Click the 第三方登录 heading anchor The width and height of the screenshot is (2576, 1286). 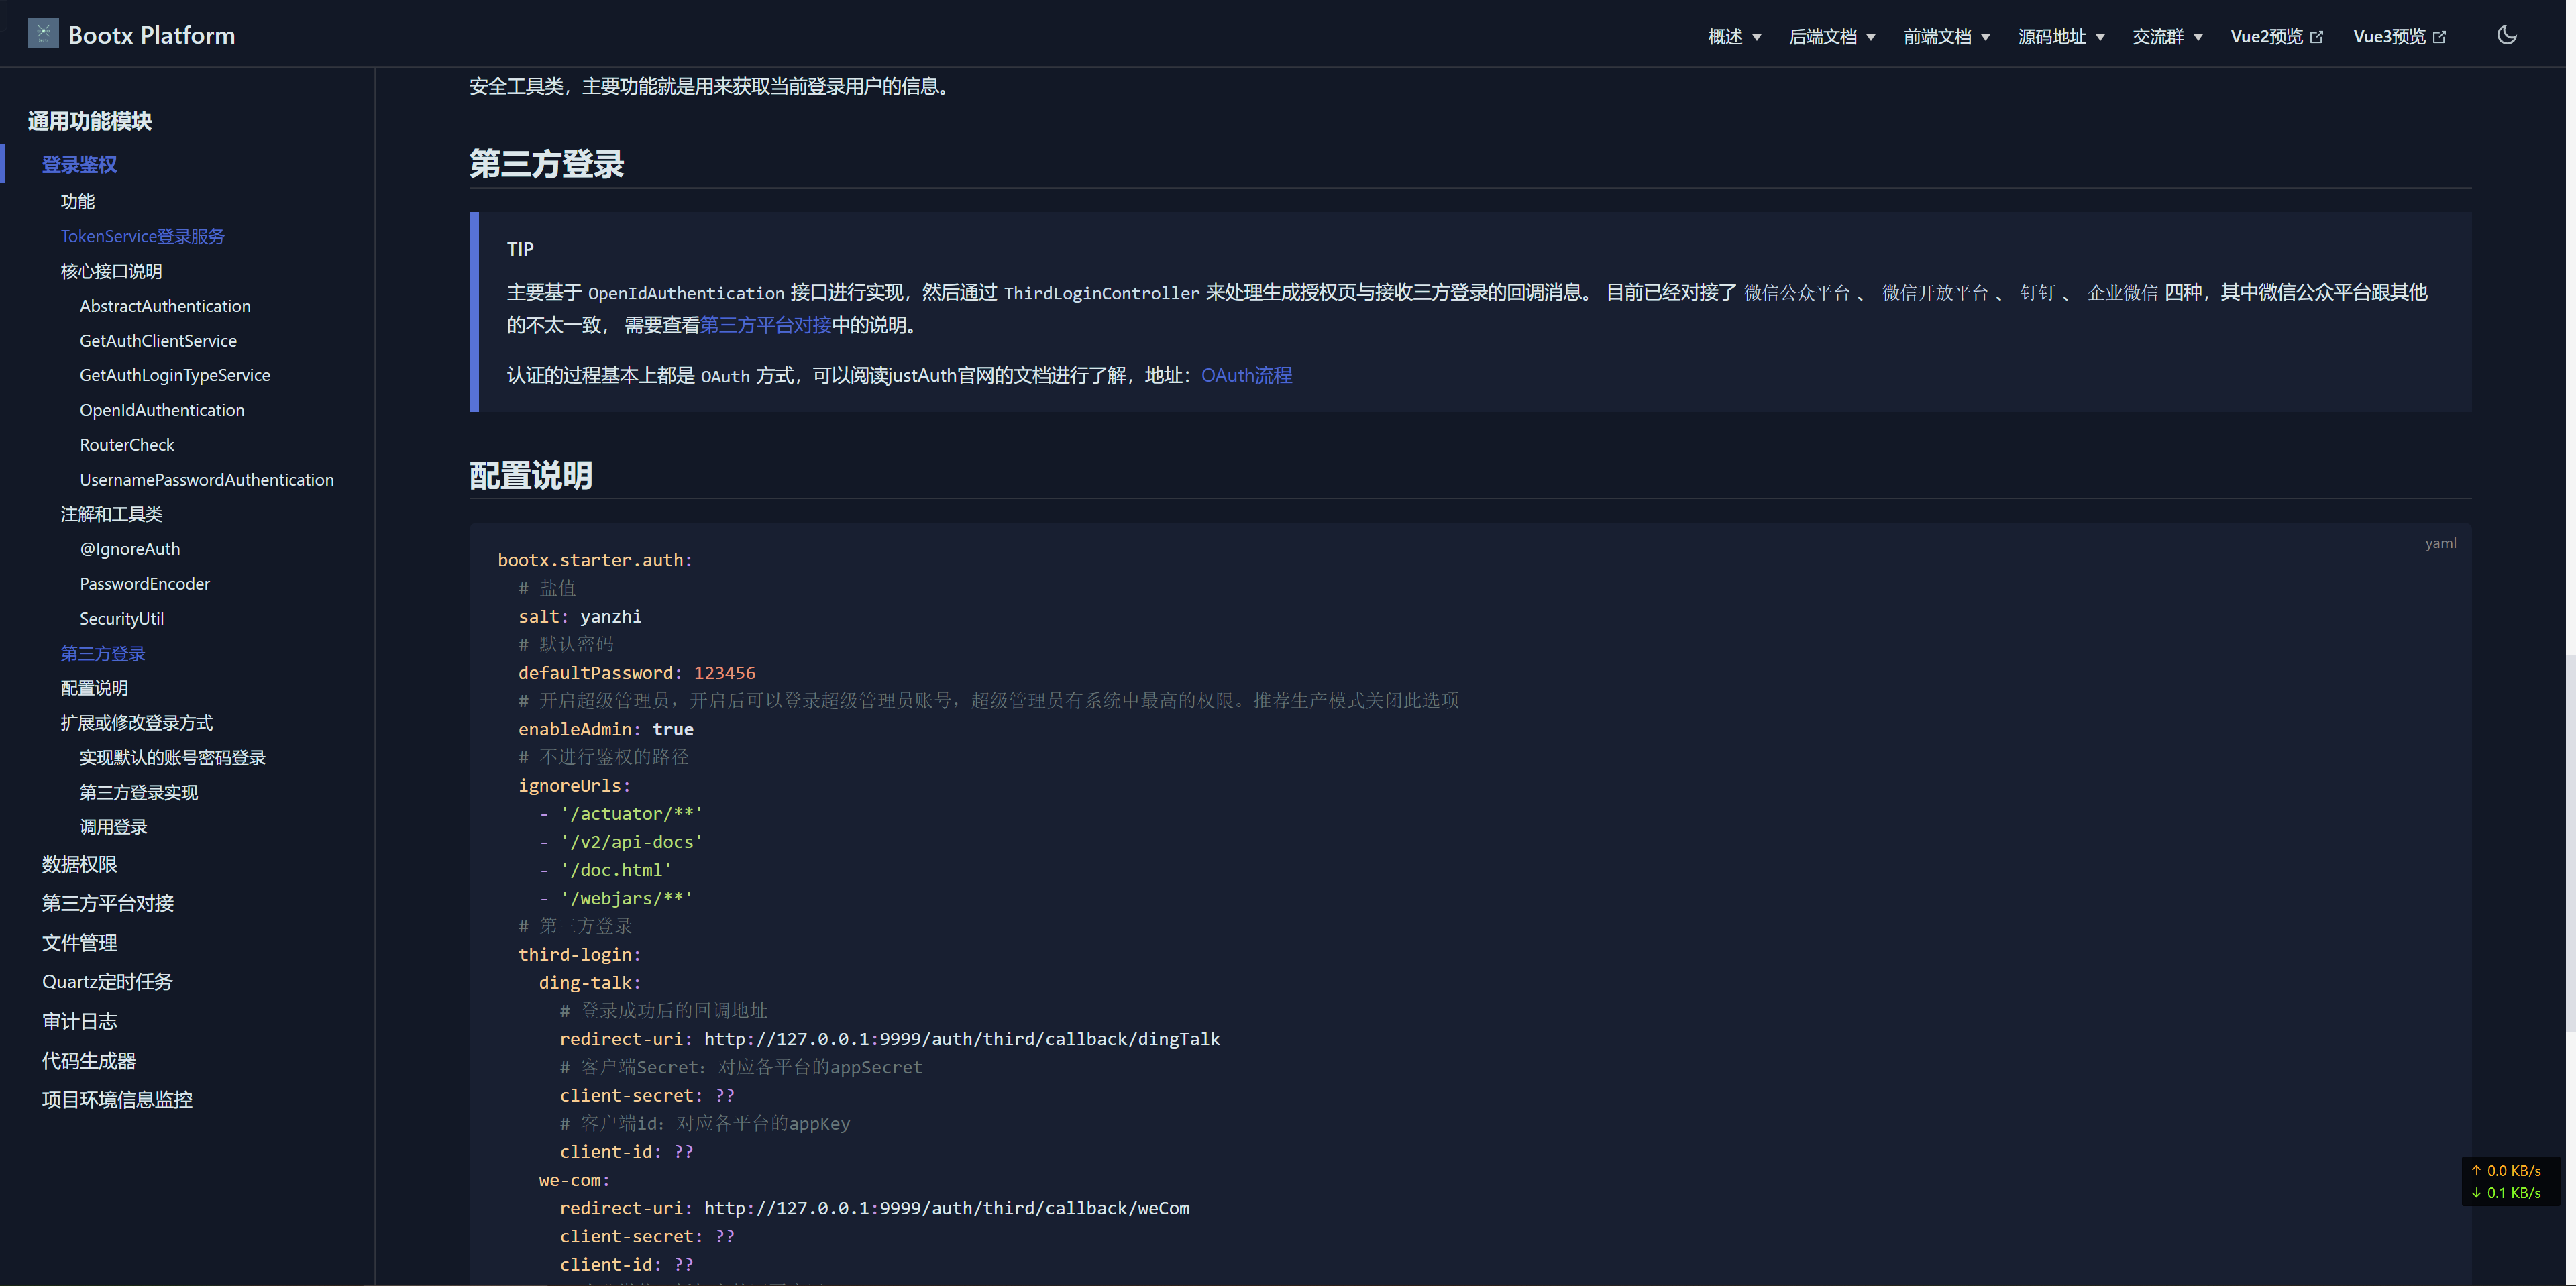click(546, 164)
